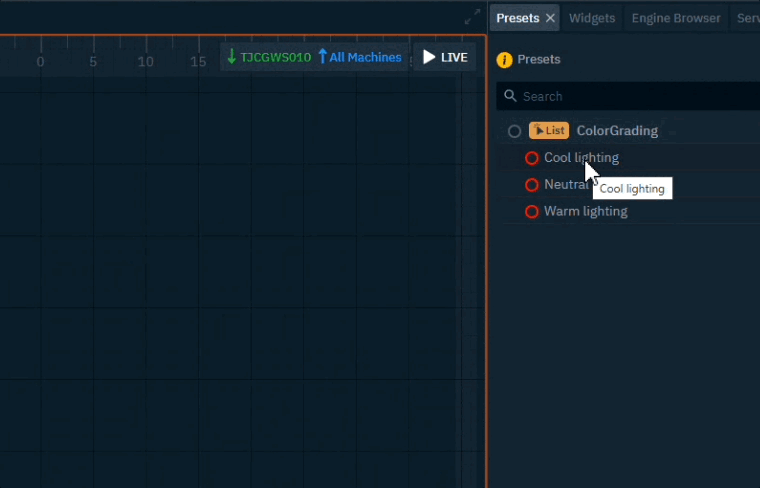The height and width of the screenshot is (488, 760).
Task: Click the search magnifier icon
Action: point(511,97)
